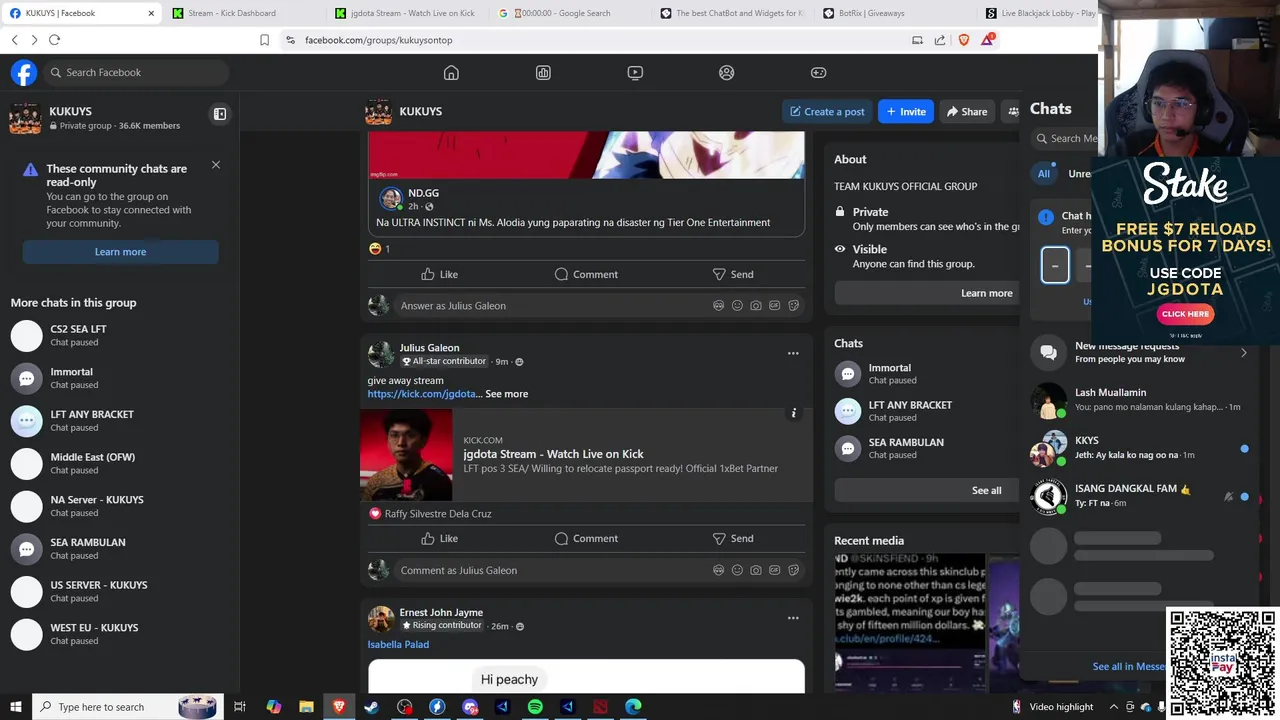
Task: Click Send on ND.GG post
Action: [733, 274]
